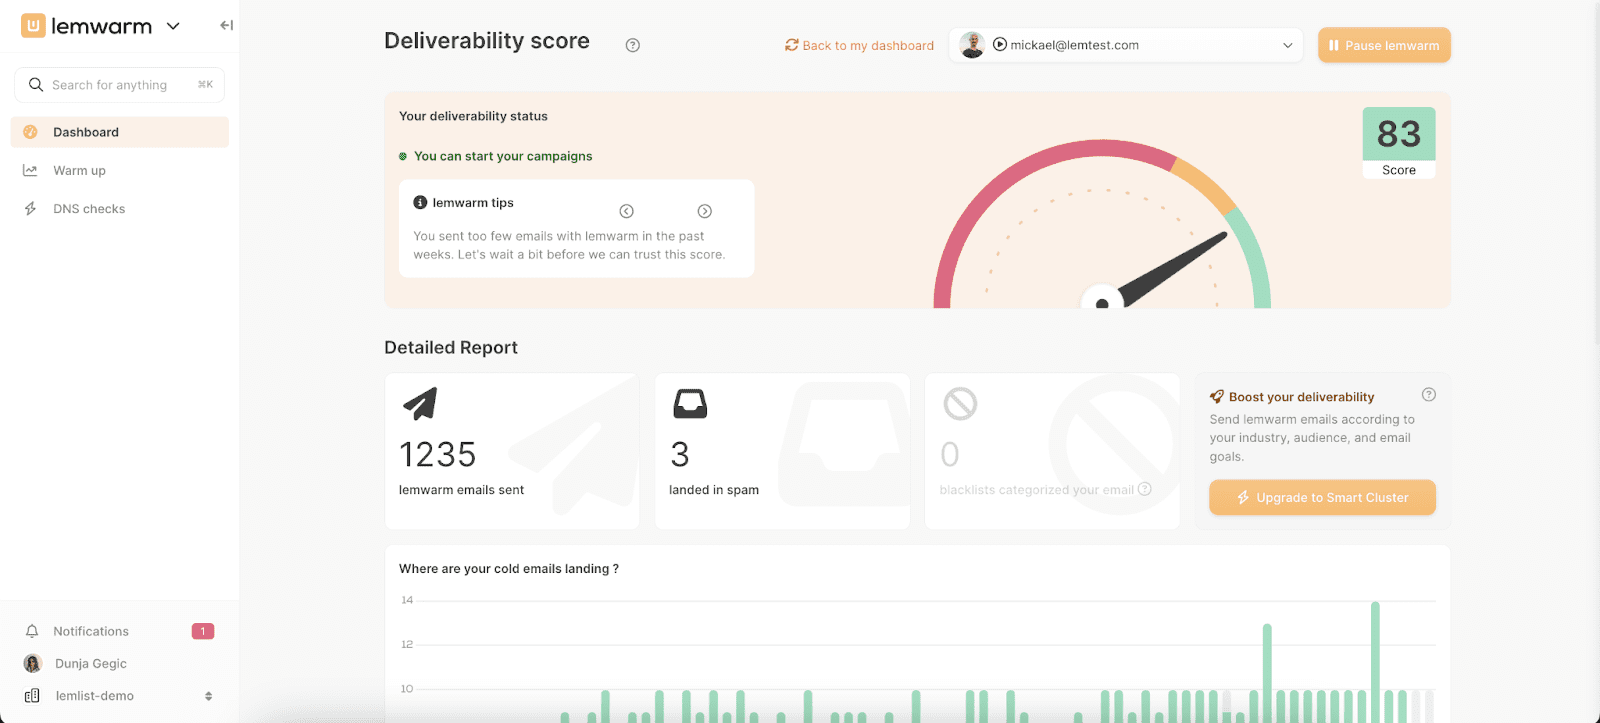The image size is (1600, 723).
Task: Click the '1235' emails sent value
Action: (438, 455)
